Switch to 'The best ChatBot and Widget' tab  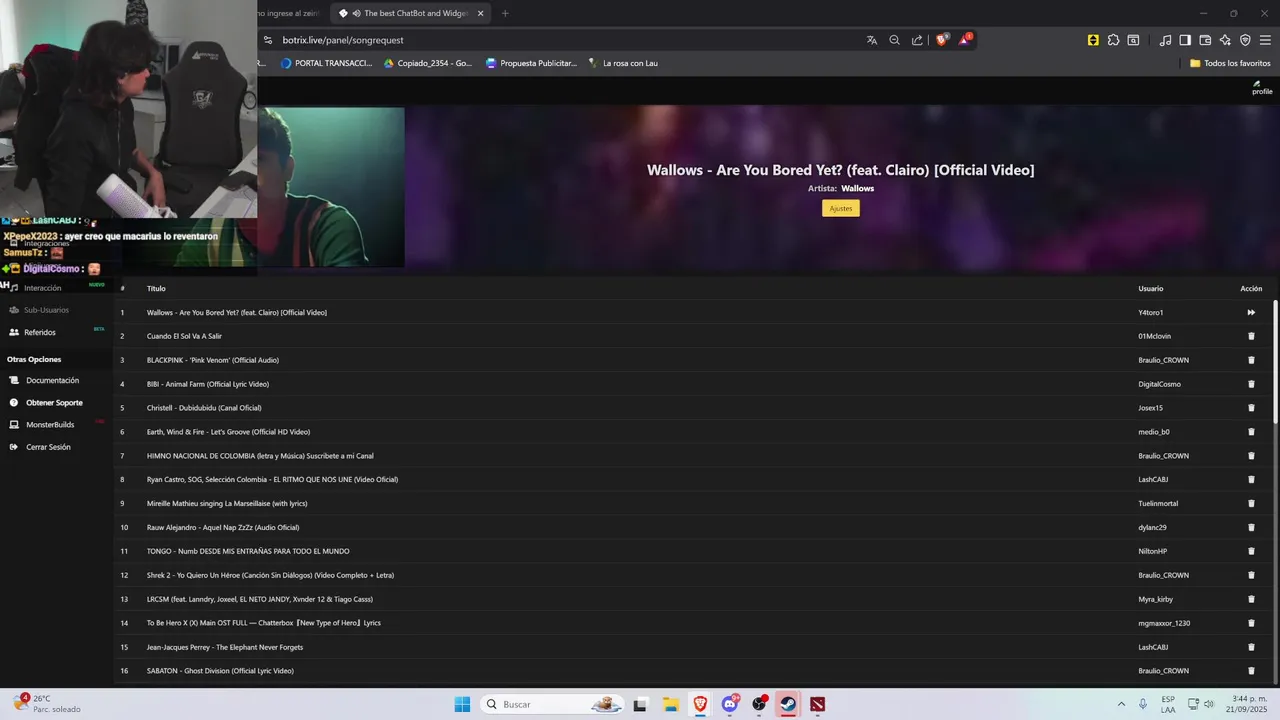(410, 13)
